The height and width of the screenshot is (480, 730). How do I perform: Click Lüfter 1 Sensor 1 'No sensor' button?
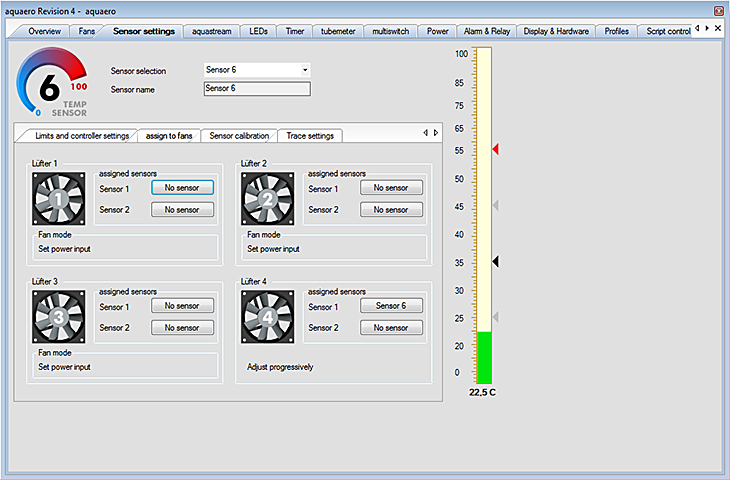(182, 188)
